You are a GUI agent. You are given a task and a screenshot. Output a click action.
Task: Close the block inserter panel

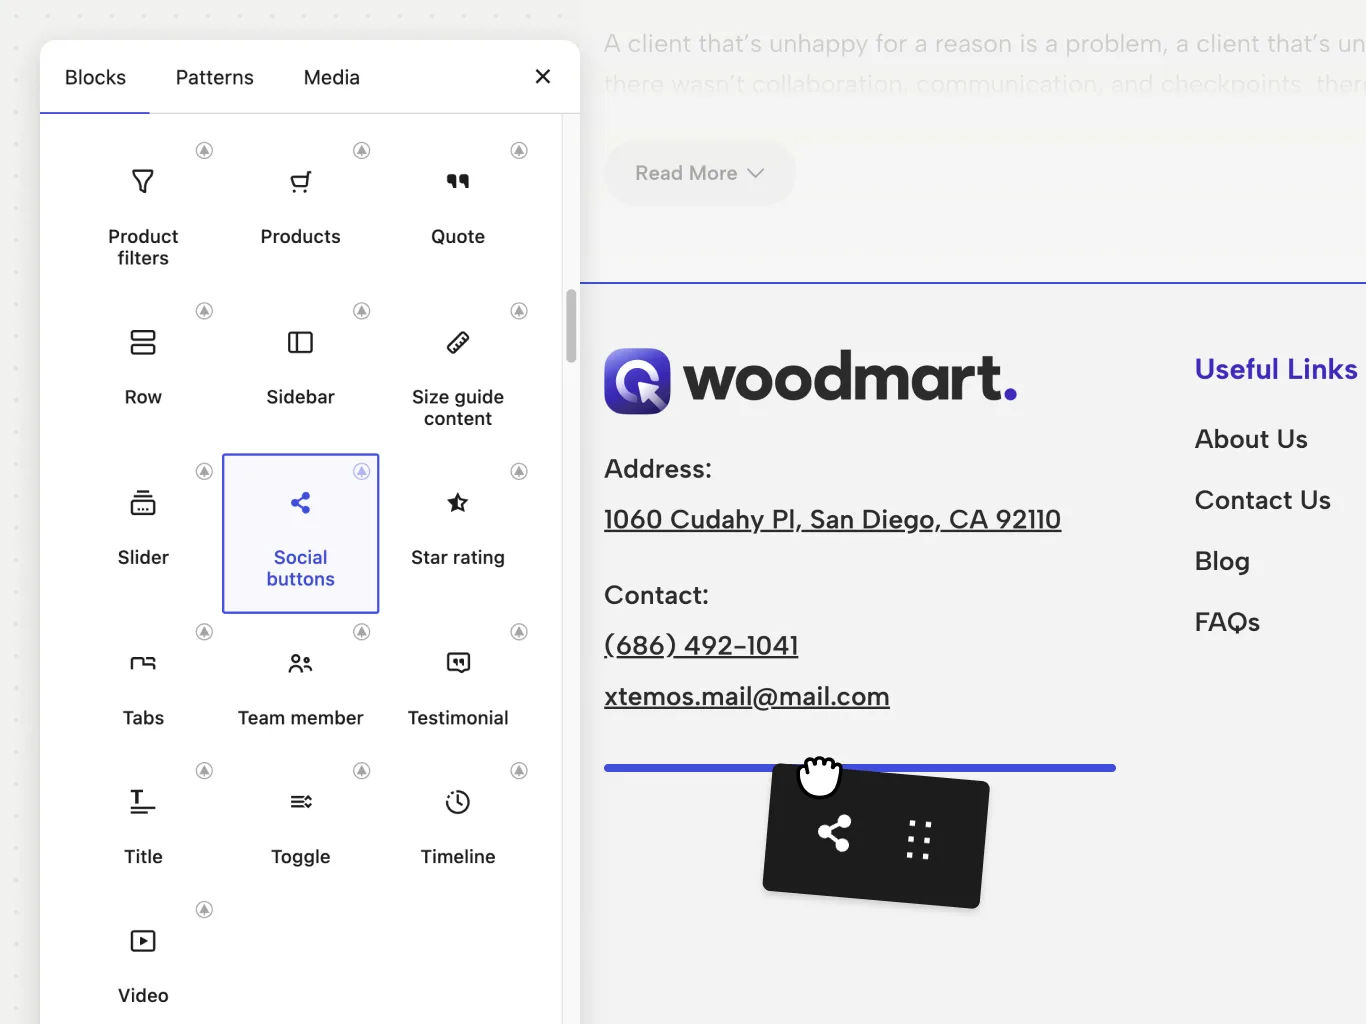(x=543, y=77)
